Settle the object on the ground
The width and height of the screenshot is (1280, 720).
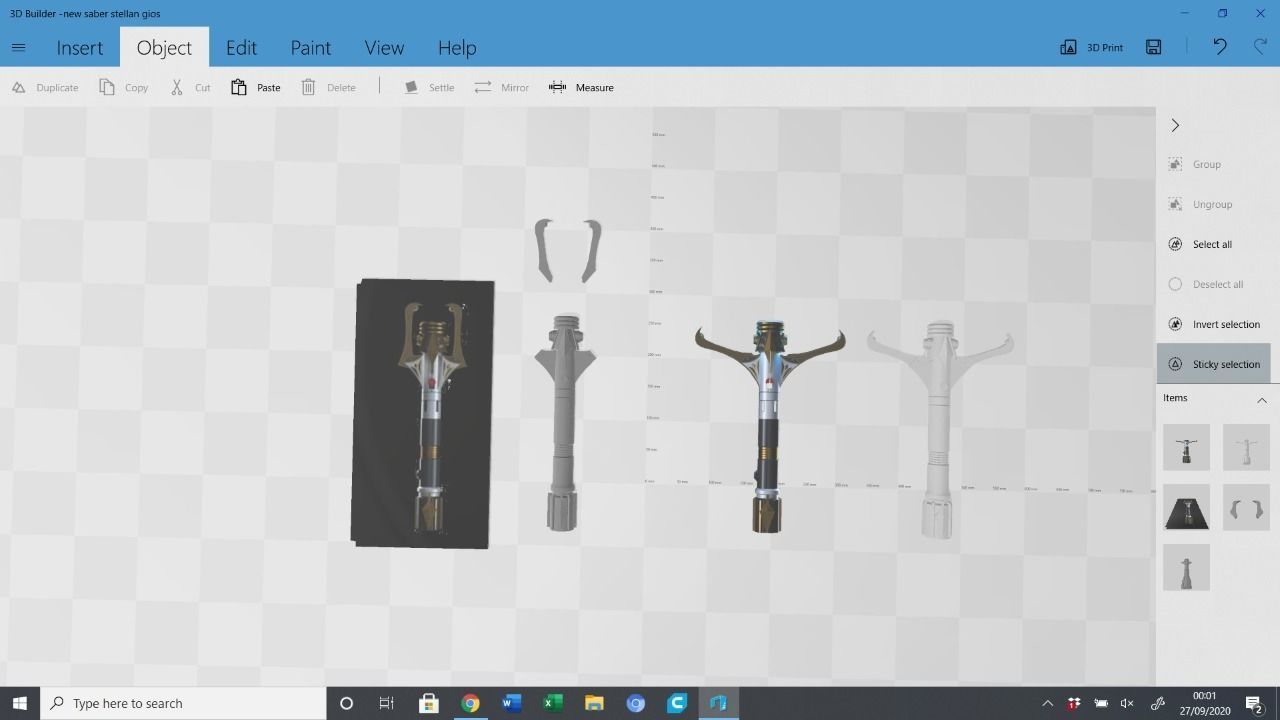tap(429, 87)
